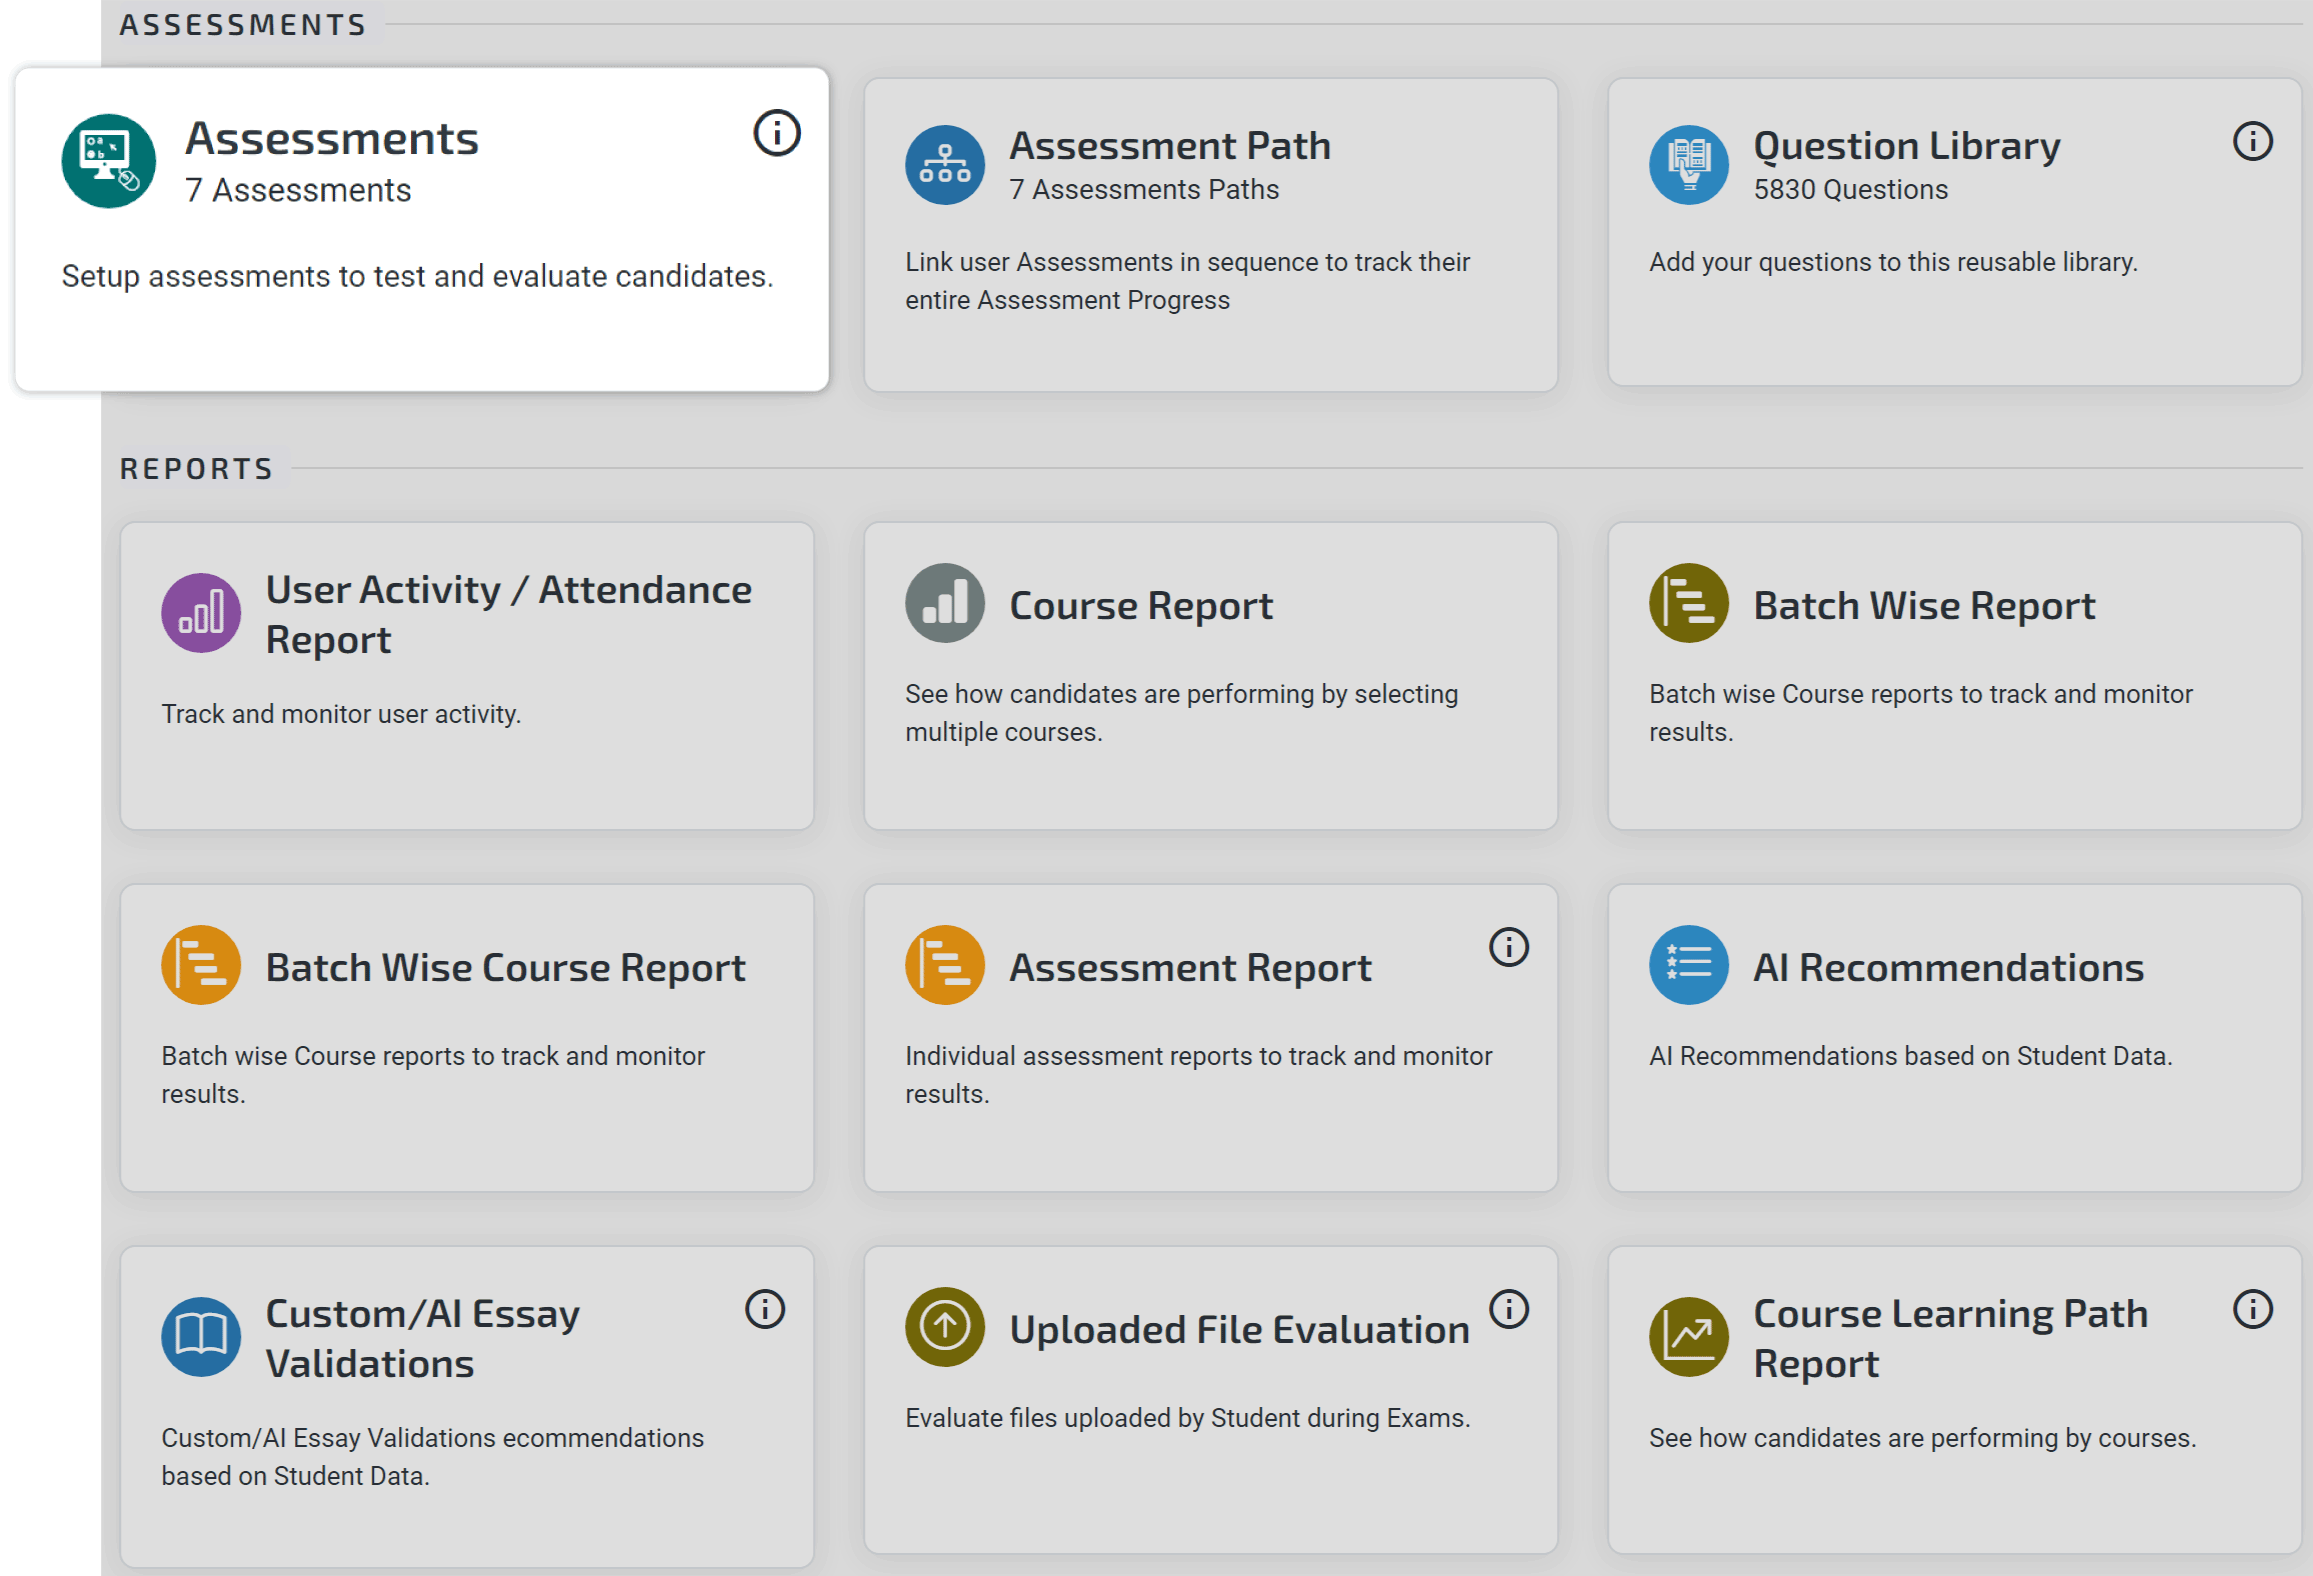This screenshot has width=2313, height=1576.
Task: Open the AI Recommendations card
Action: [1954, 1037]
